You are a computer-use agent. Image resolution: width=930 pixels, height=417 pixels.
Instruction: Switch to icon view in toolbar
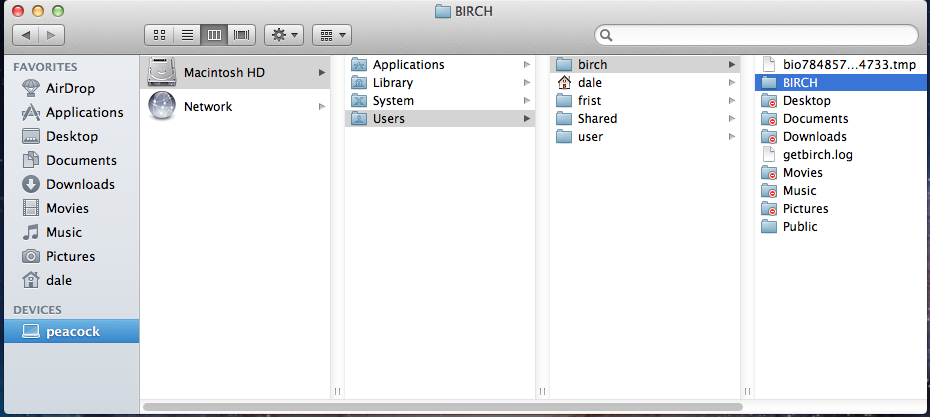[x=159, y=35]
